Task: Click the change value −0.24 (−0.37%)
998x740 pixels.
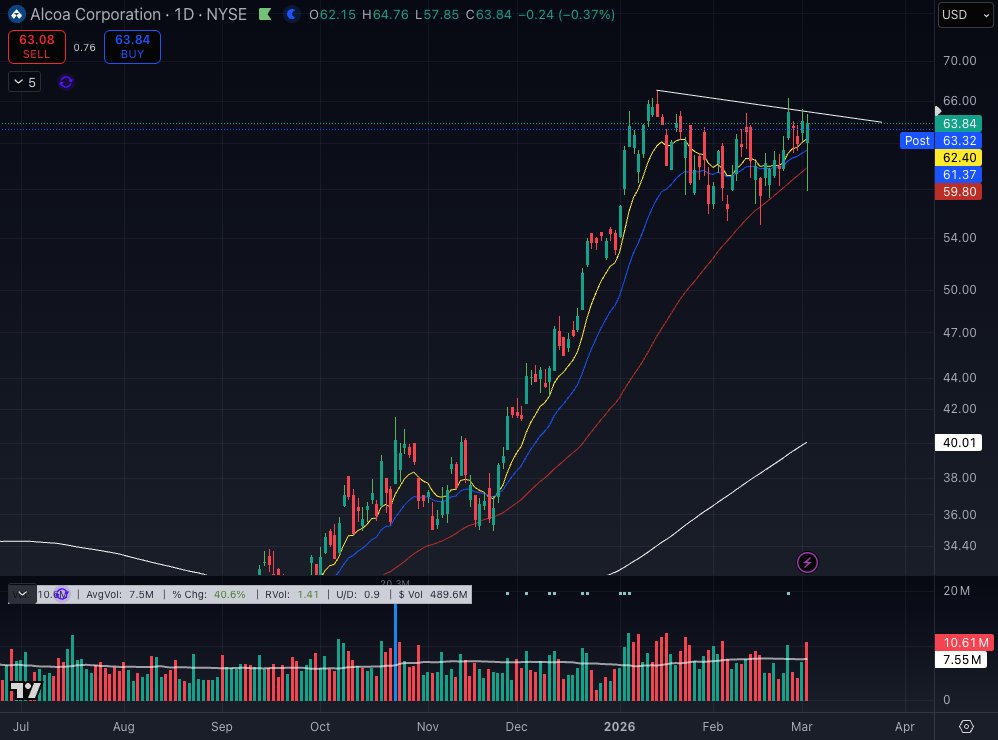Action: (566, 15)
